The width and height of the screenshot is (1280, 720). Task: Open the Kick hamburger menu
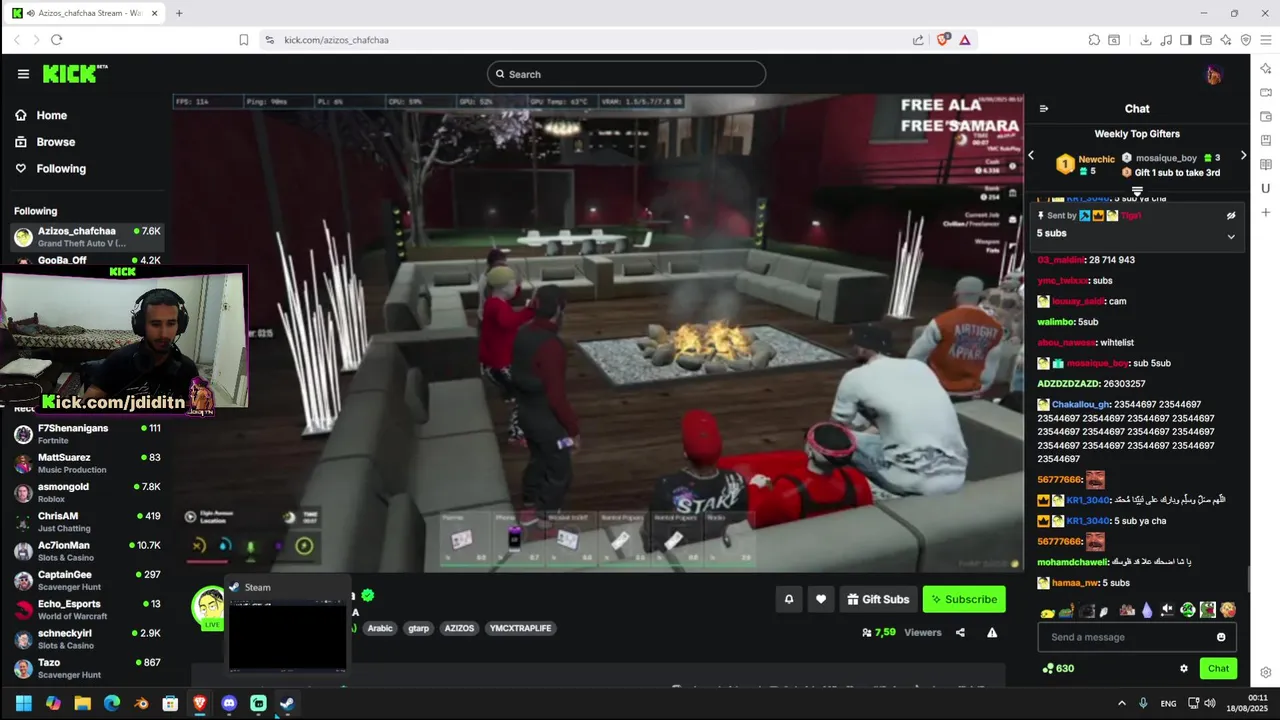(x=23, y=74)
